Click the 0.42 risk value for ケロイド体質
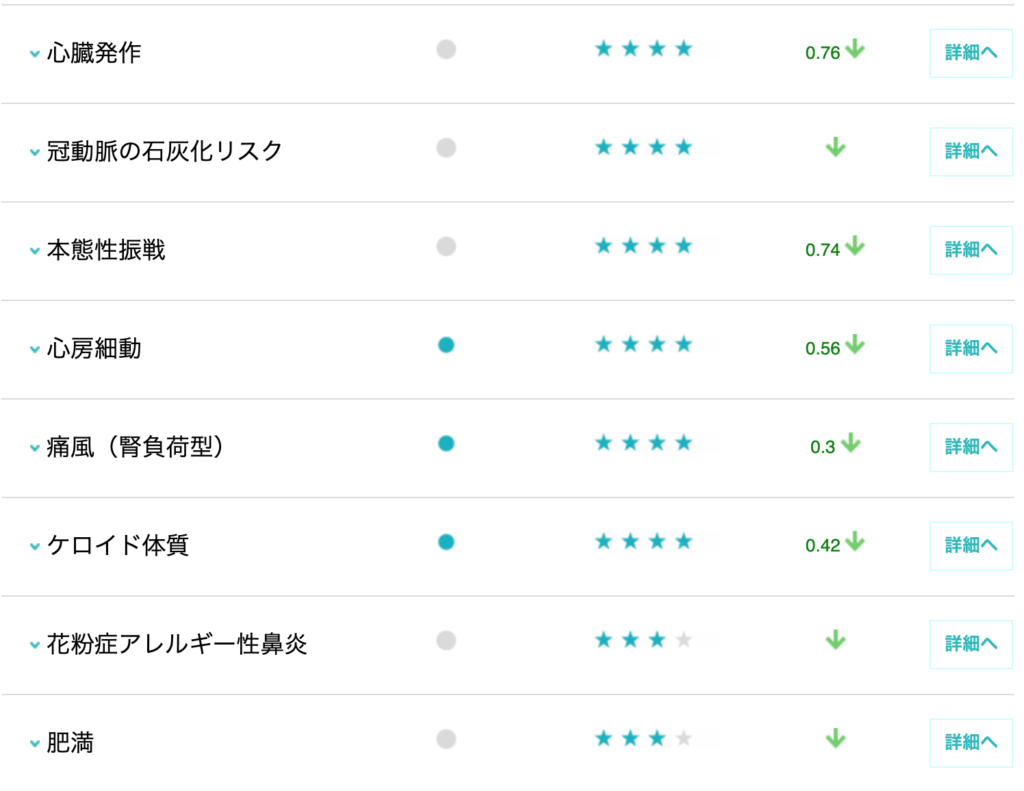 tap(823, 546)
